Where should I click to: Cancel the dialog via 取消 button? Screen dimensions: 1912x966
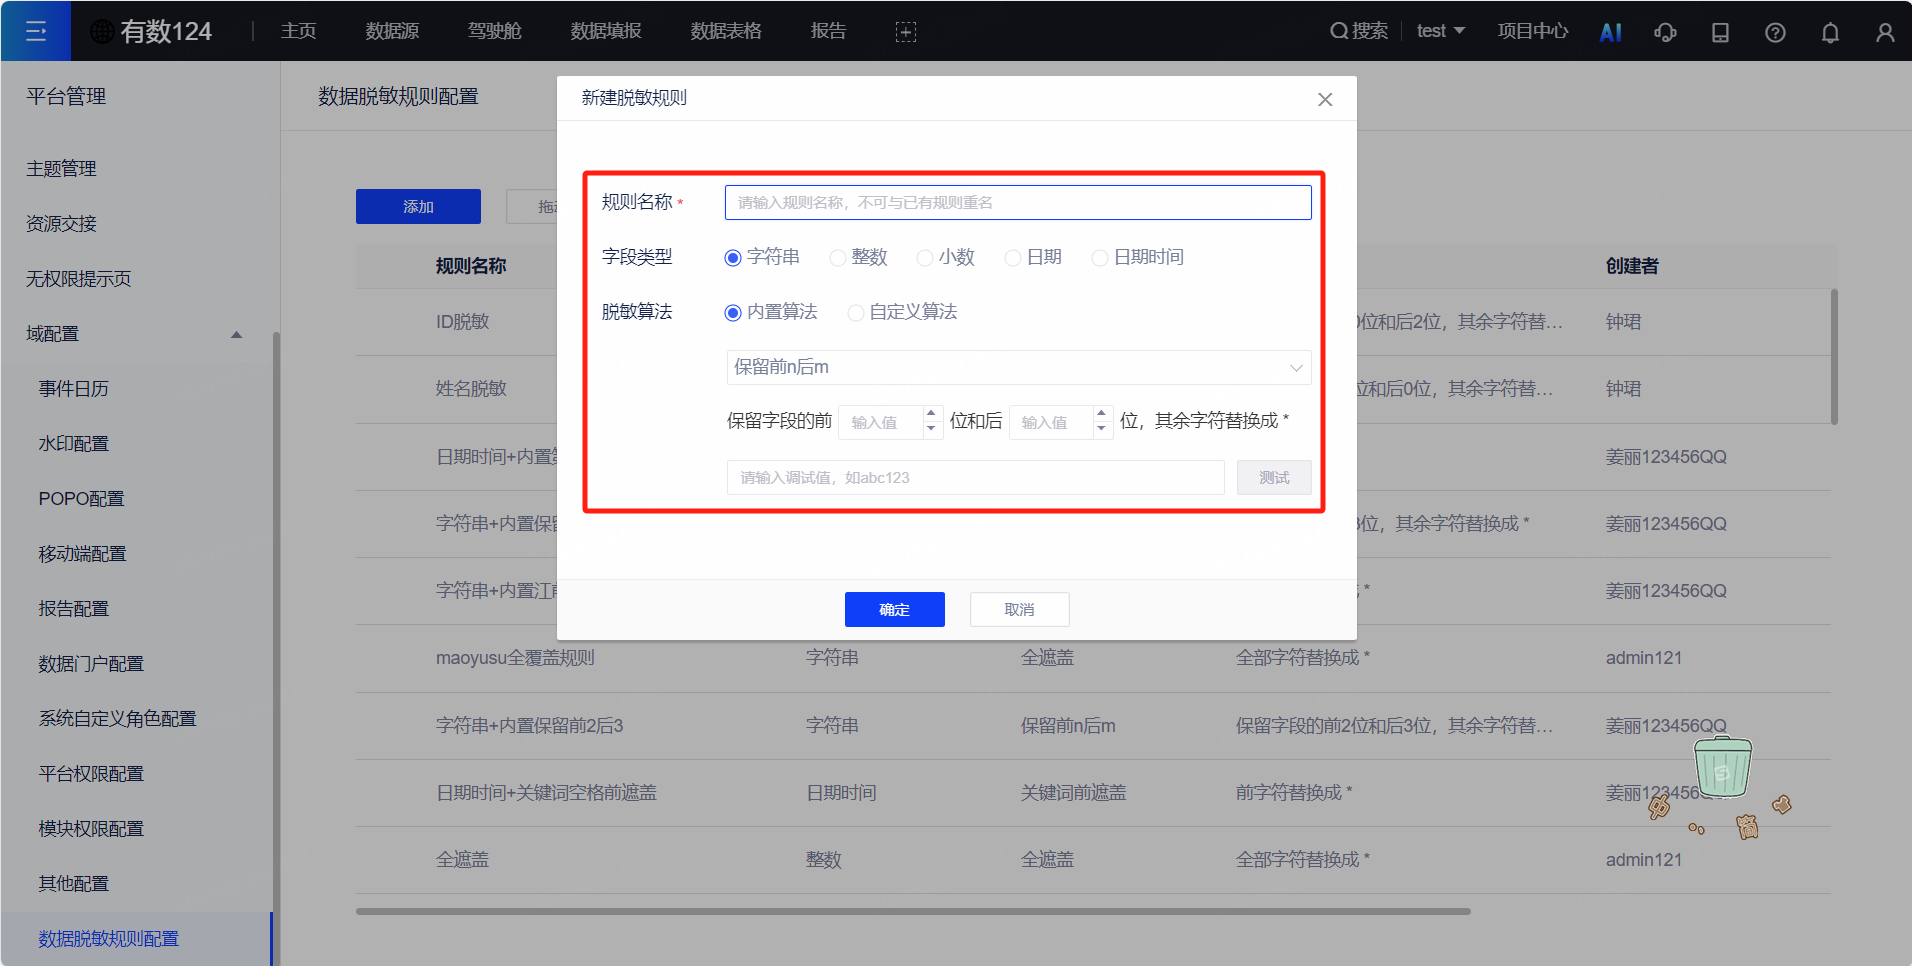click(1019, 609)
